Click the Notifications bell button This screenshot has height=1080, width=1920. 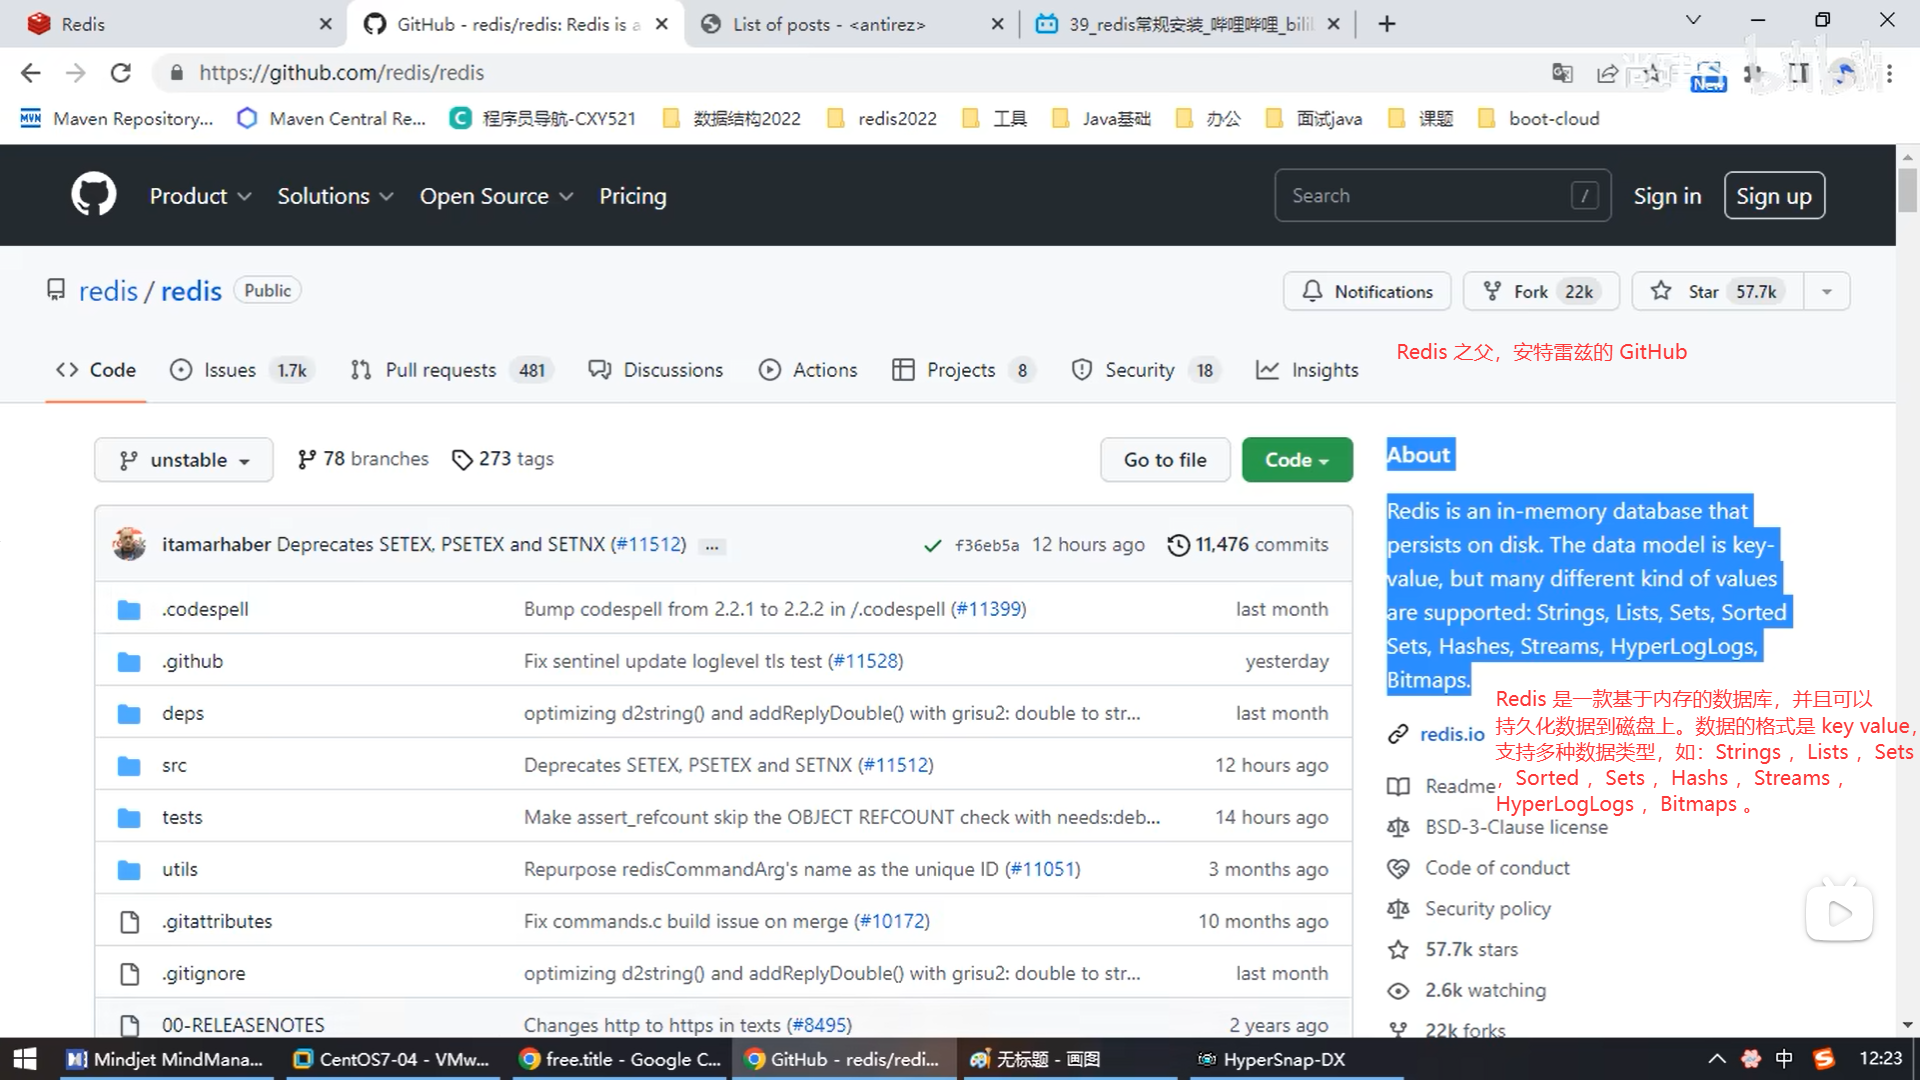tap(1367, 291)
